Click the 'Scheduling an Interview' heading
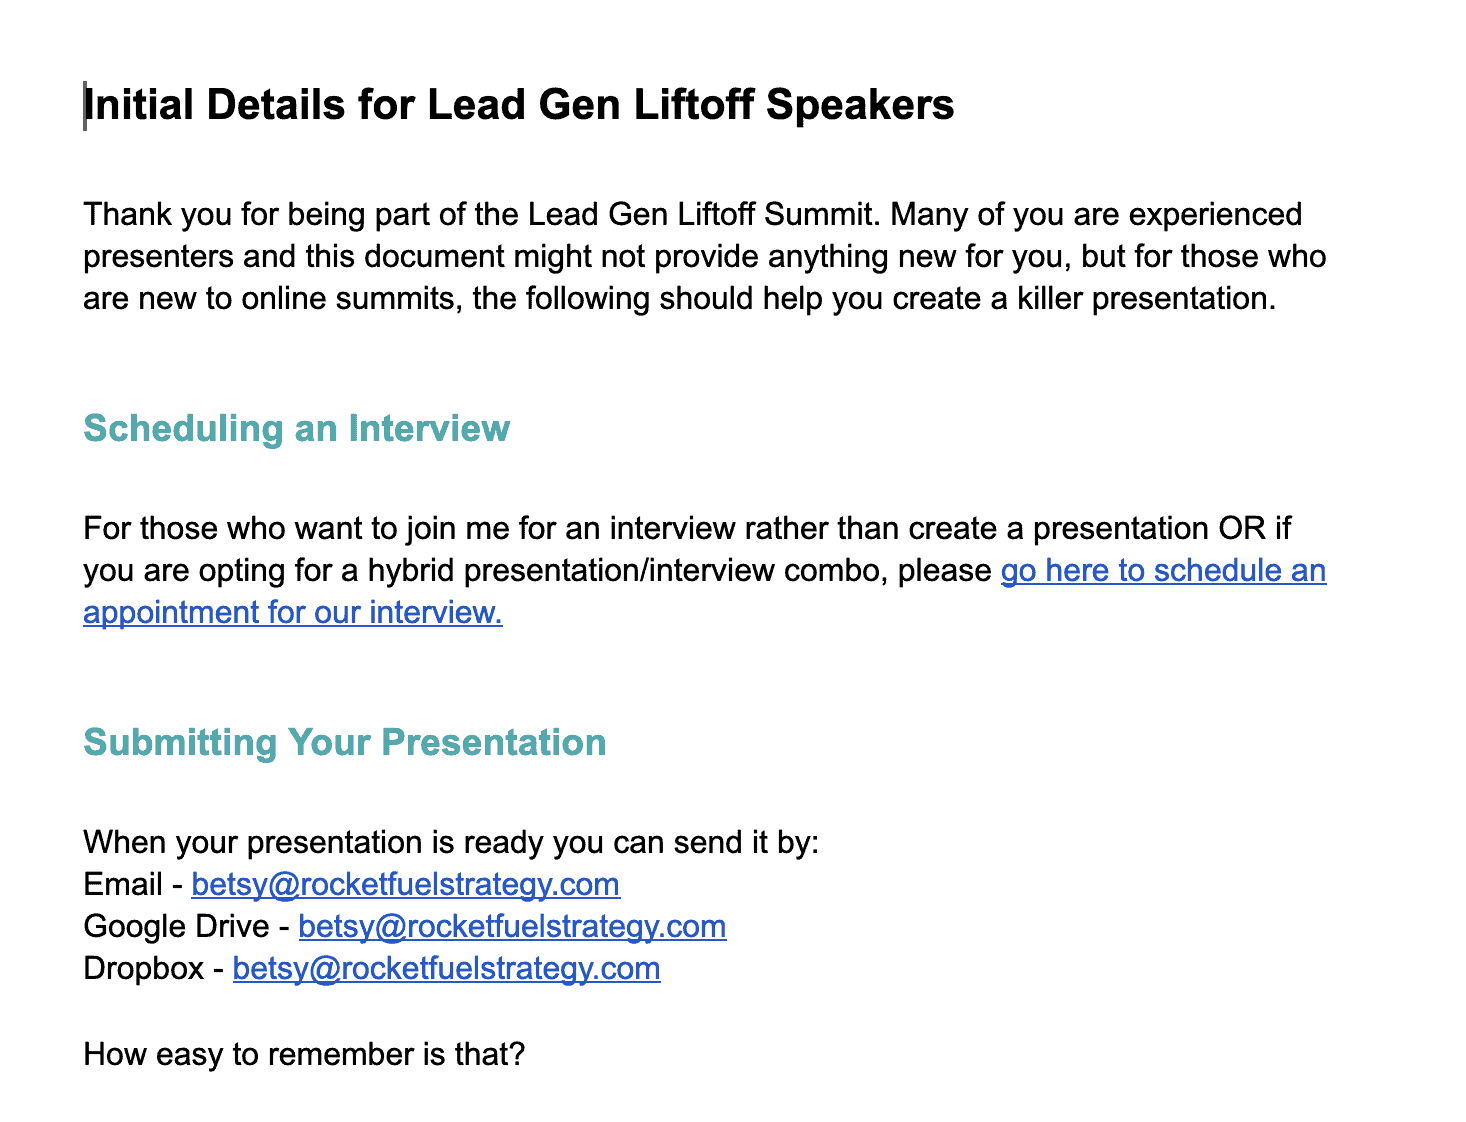1466x1122 pixels. coord(297,428)
